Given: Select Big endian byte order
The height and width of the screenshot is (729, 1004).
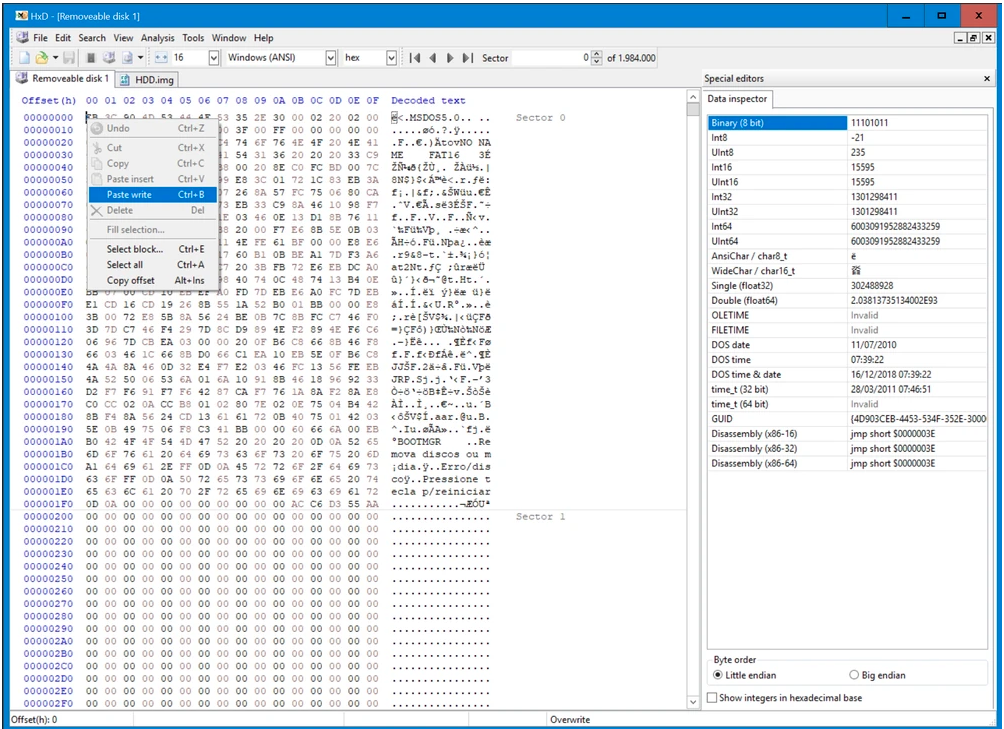Looking at the screenshot, I should point(853,675).
